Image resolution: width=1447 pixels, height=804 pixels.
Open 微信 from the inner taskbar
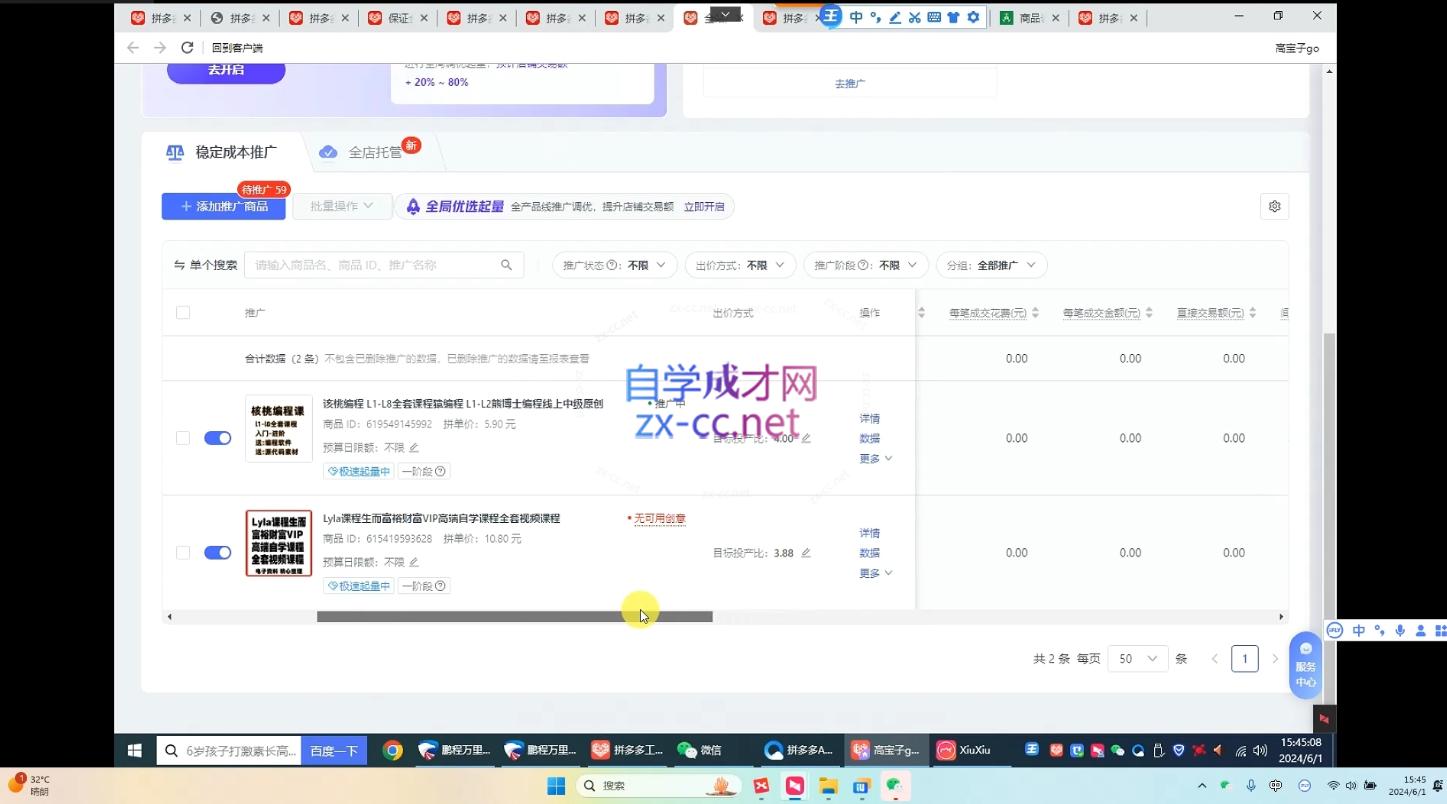pos(698,750)
